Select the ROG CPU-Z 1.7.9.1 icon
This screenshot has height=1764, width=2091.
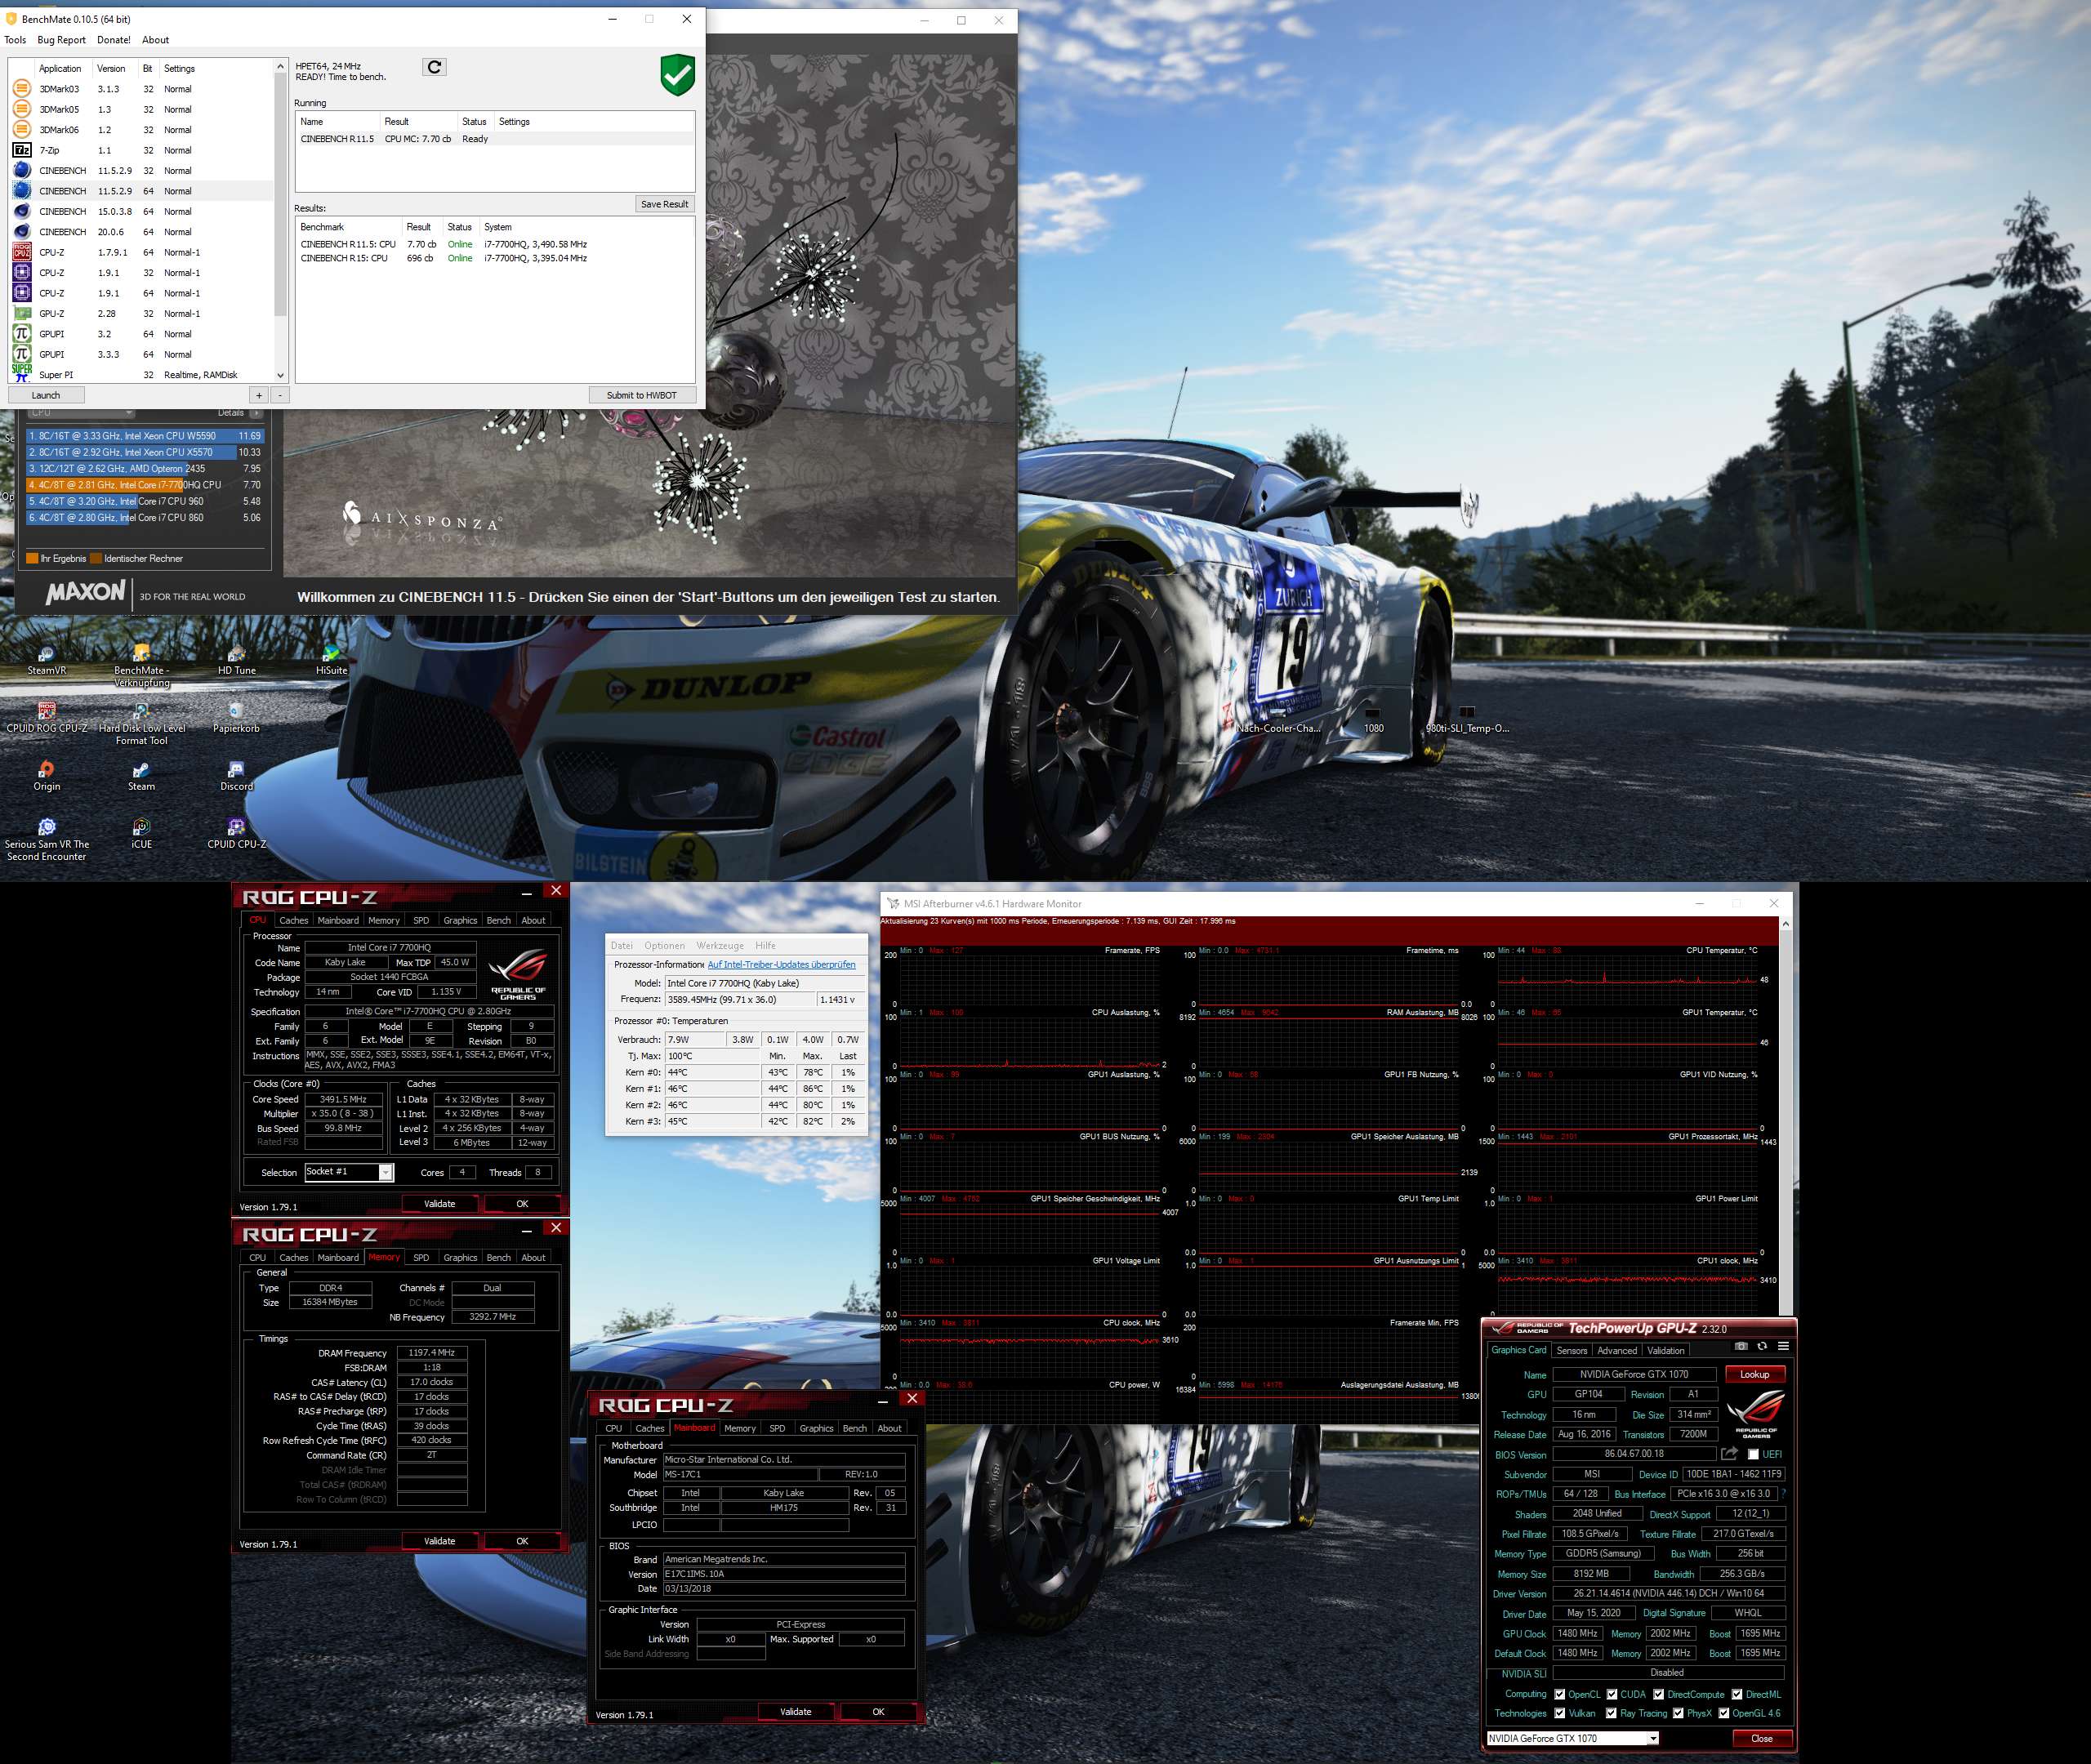21,252
